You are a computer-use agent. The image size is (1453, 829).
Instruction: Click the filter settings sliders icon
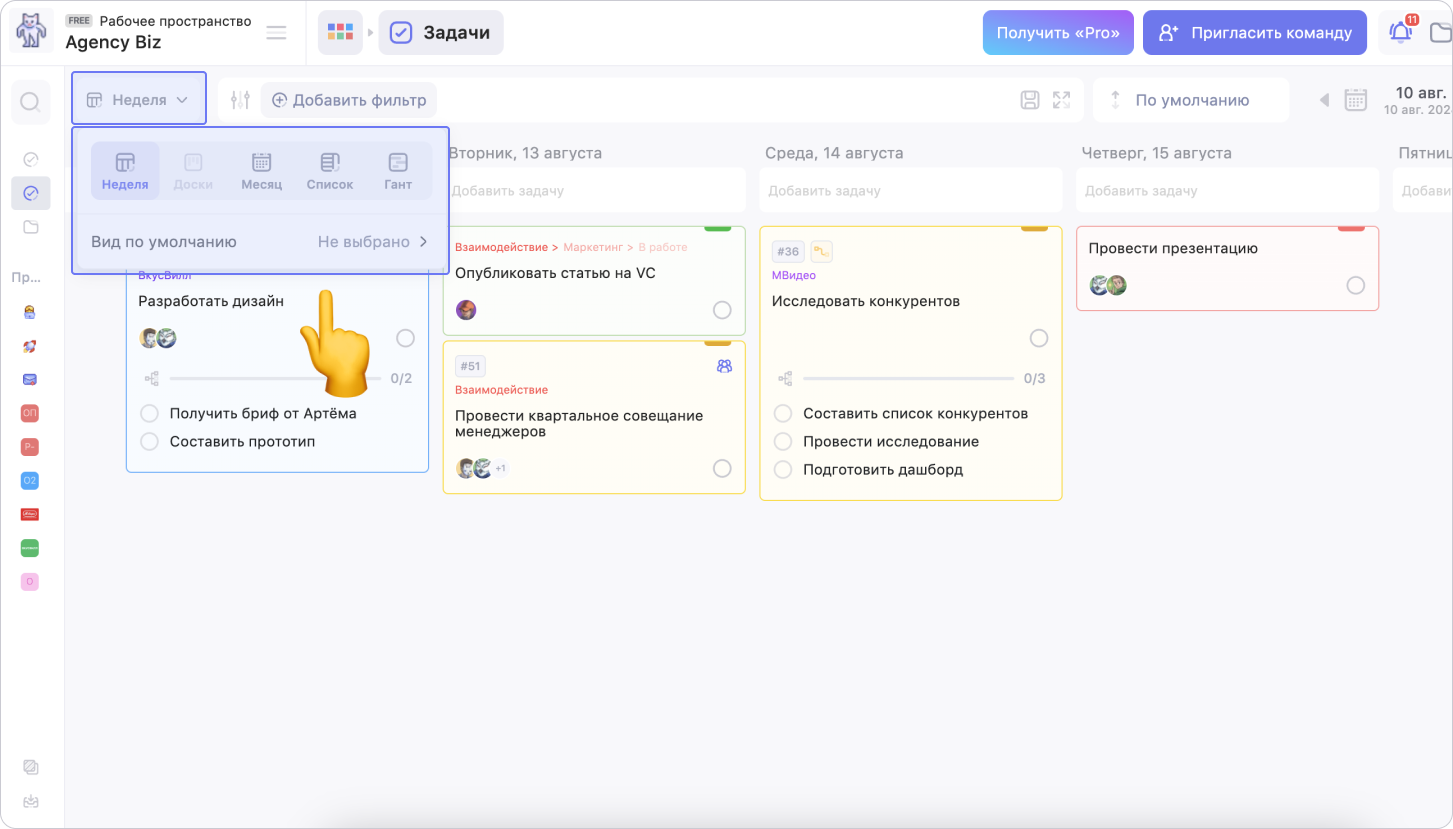pyautogui.click(x=240, y=100)
